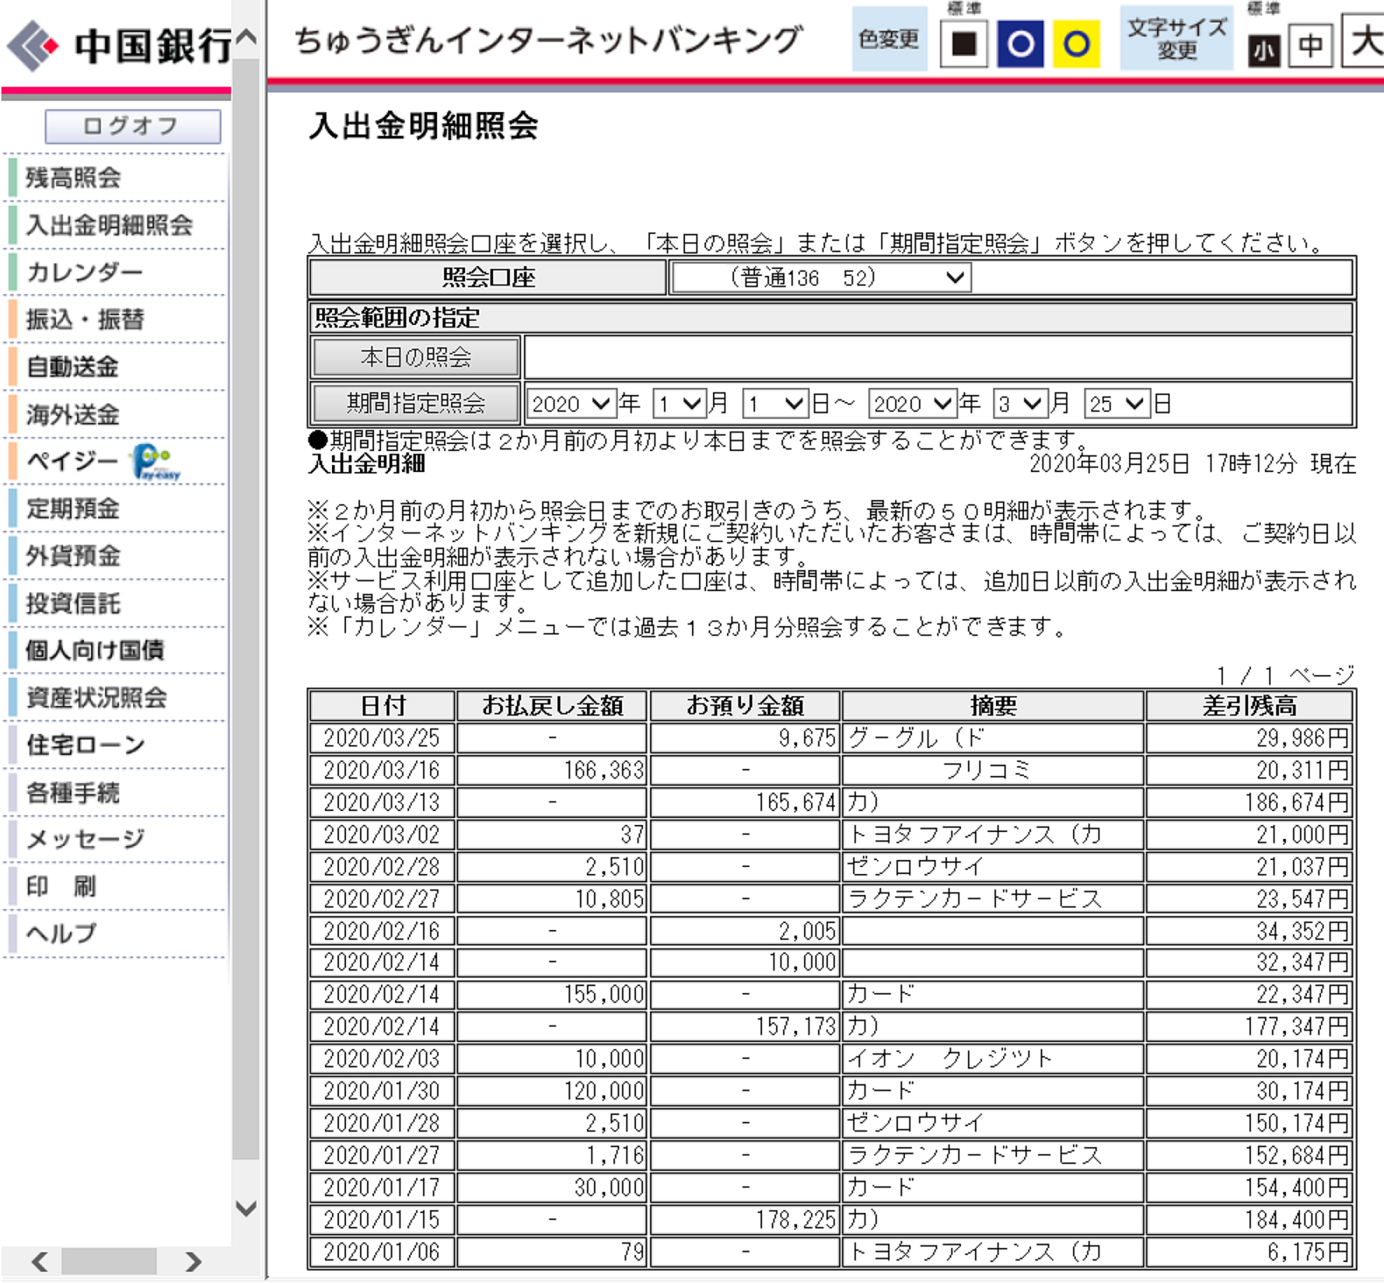The width and height of the screenshot is (1384, 1283).
Task: Click the sidebar horizontal scroll left arrow
Action: [x=39, y=1262]
